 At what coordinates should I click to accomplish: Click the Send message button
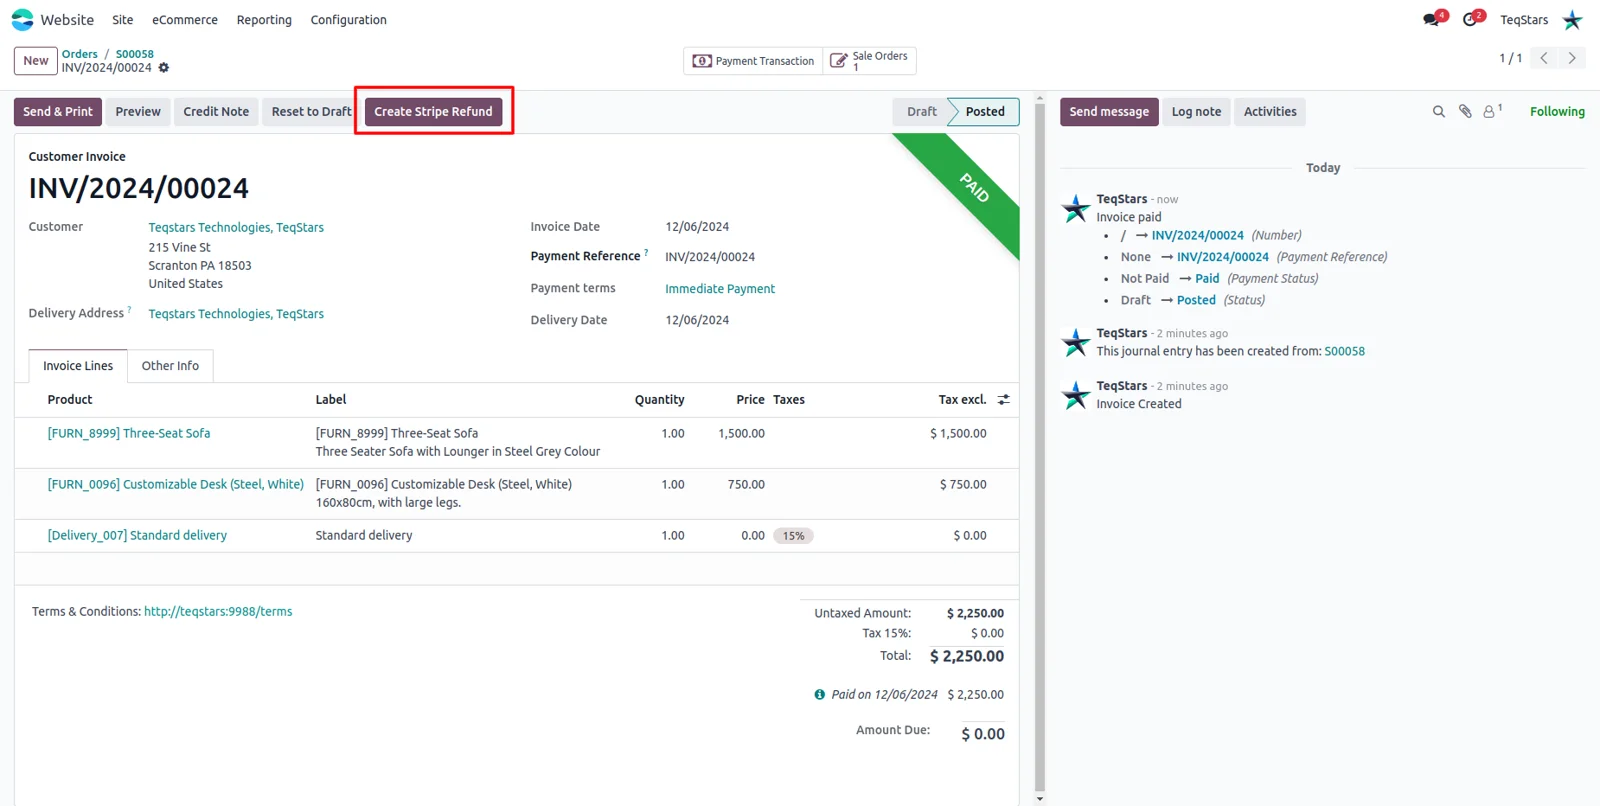pos(1109,112)
